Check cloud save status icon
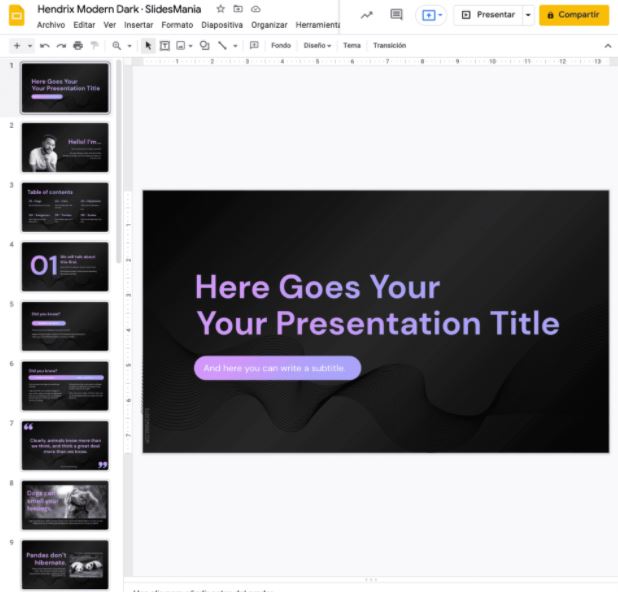Image resolution: width=618 pixels, height=592 pixels. click(x=256, y=9)
